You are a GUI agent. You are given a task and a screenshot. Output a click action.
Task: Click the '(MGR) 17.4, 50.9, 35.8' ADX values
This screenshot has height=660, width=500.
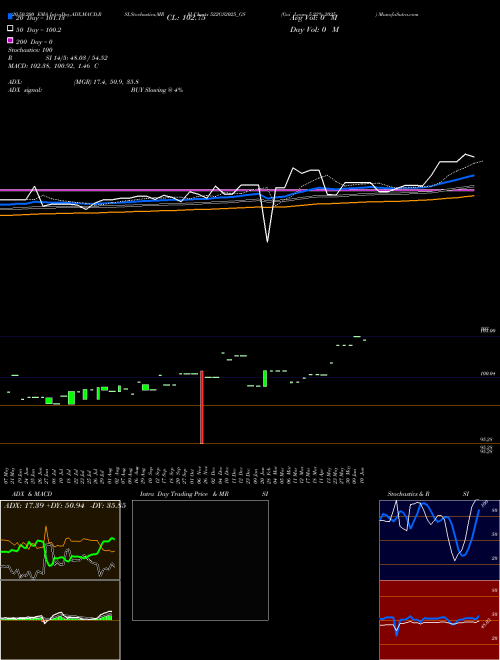click(x=106, y=82)
